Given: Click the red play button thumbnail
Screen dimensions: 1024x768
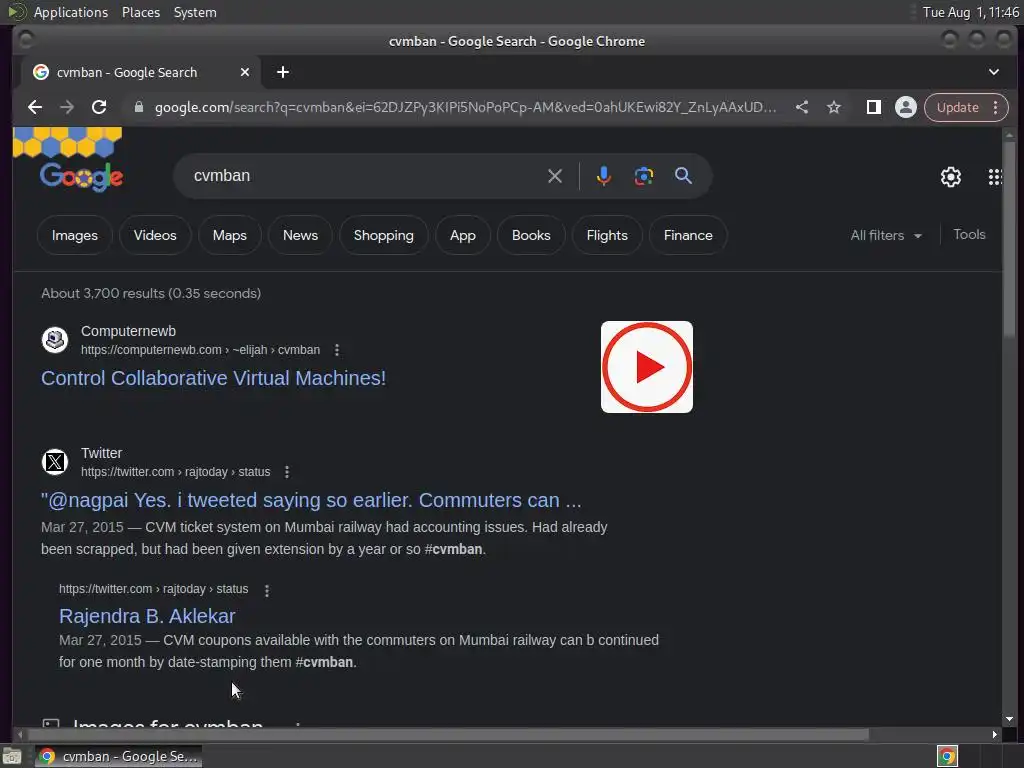Looking at the screenshot, I should tap(647, 367).
